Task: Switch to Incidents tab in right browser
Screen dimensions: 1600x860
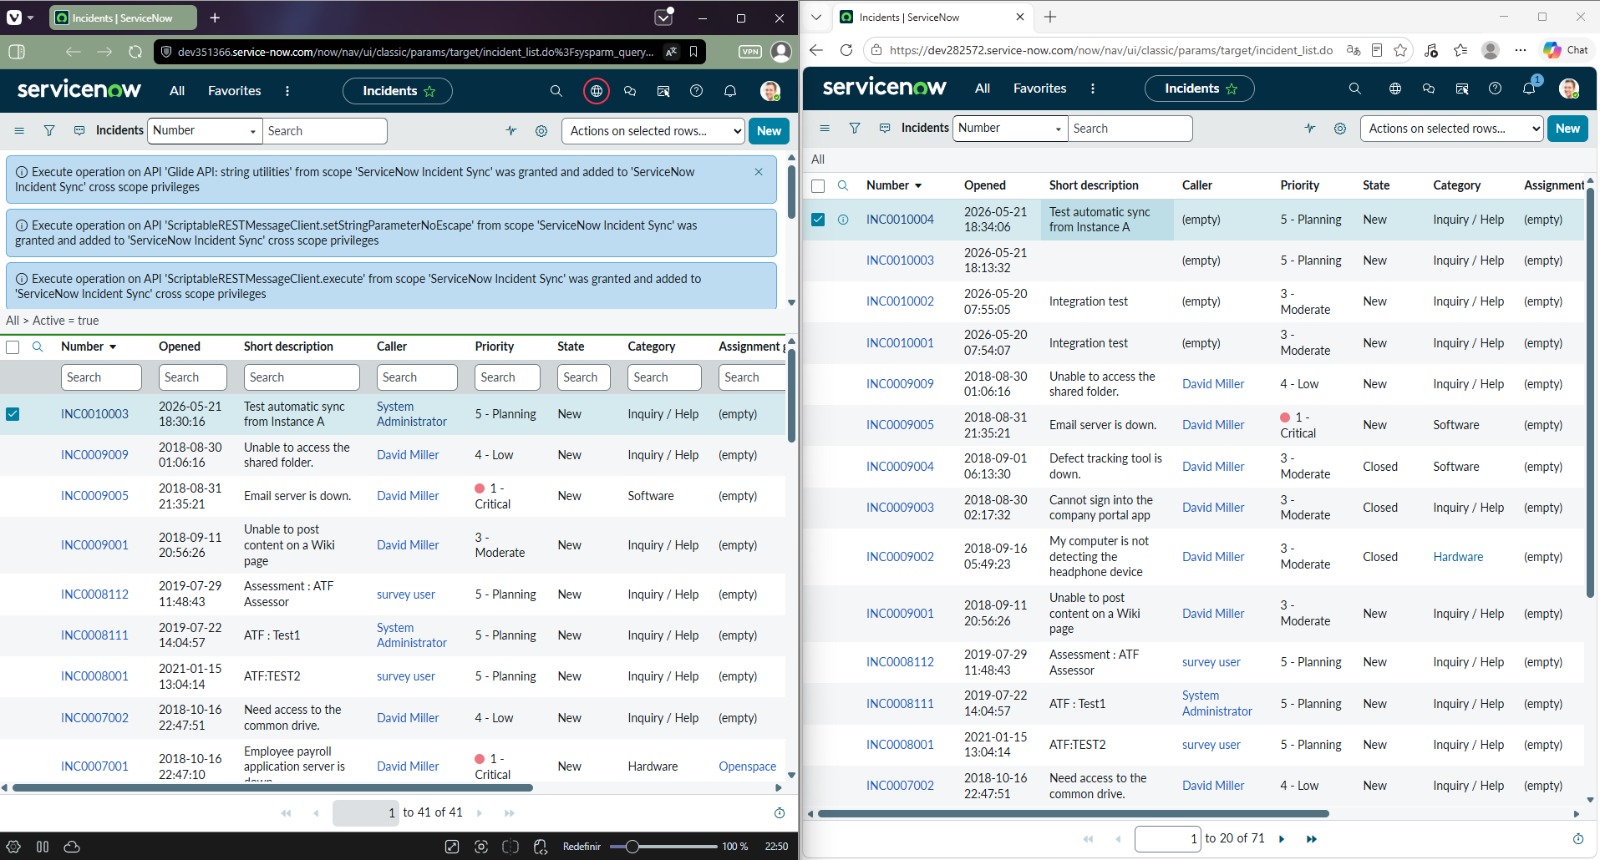Action: 931,17
